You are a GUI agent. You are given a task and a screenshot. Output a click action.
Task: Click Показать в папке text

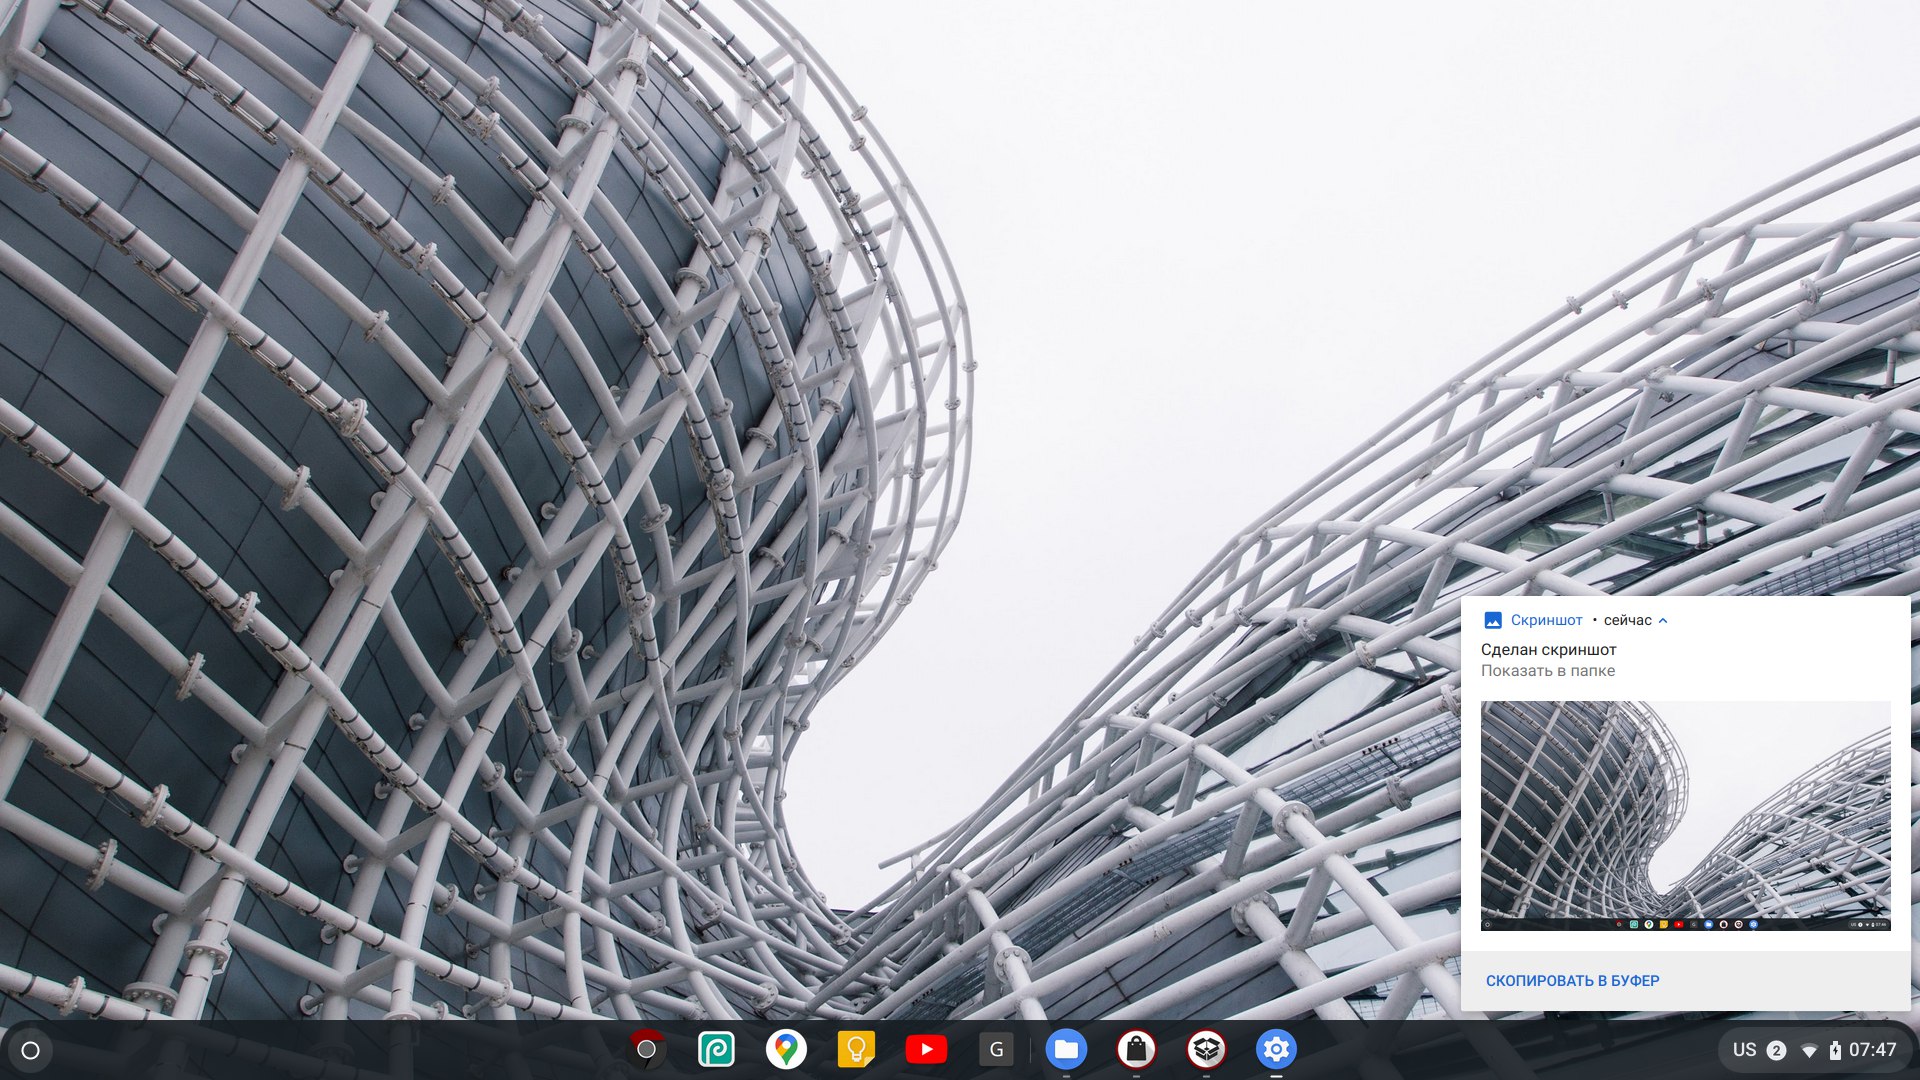(1548, 671)
